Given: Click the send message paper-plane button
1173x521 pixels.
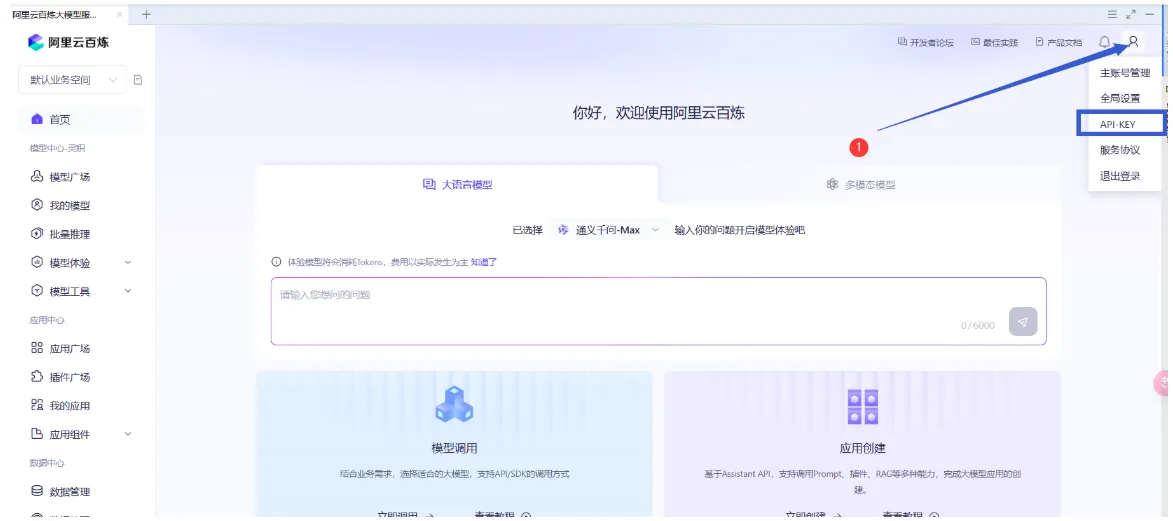Looking at the screenshot, I should click(1023, 321).
